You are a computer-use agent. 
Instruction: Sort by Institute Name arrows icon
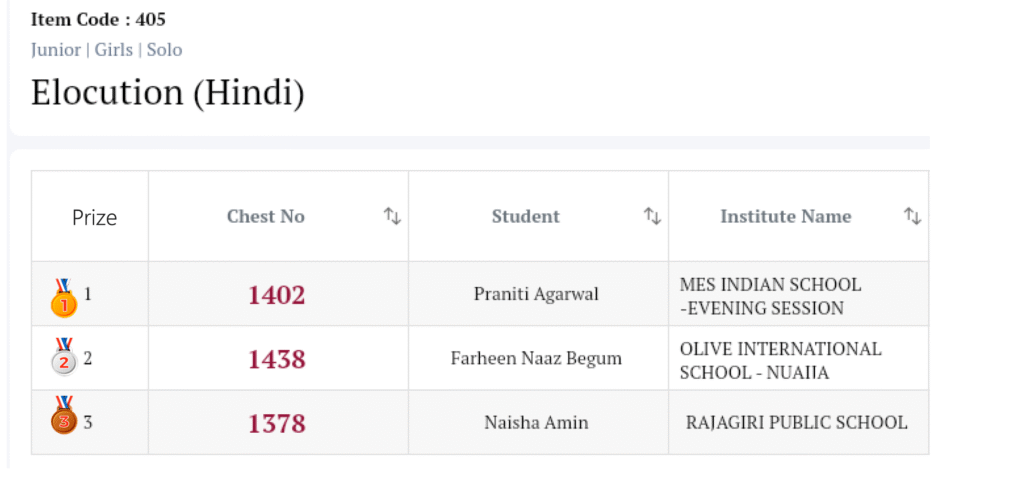tap(912, 216)
